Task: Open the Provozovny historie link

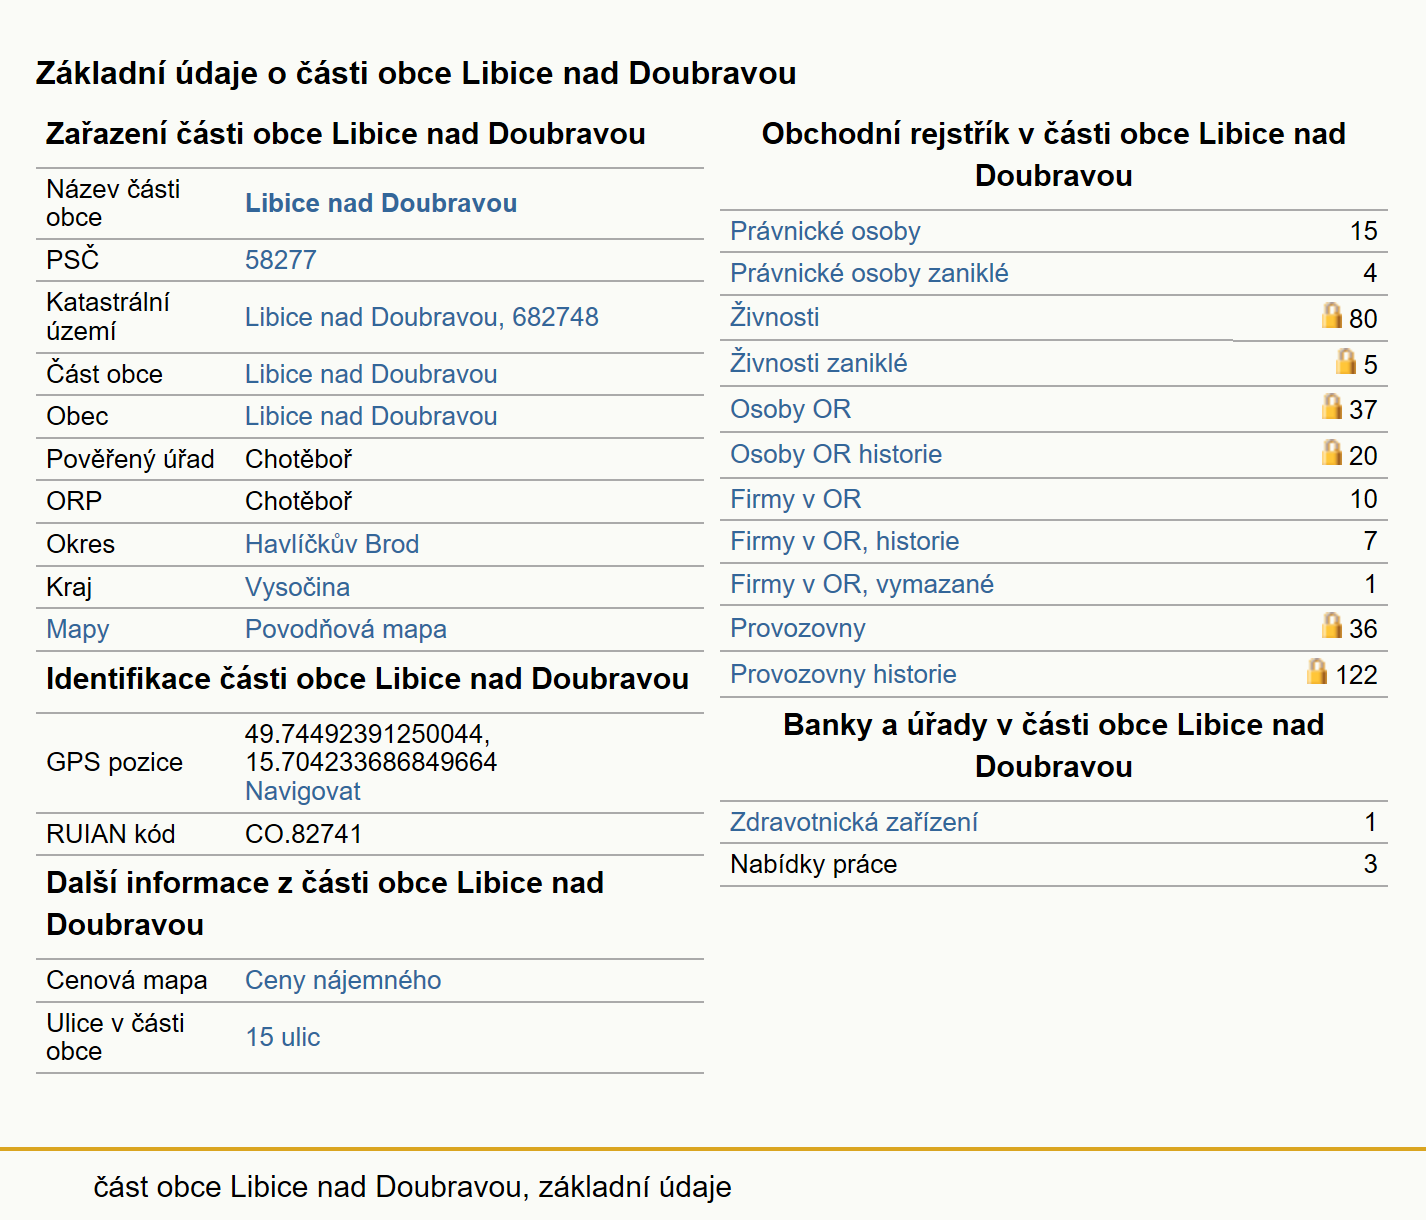Action: pos(843,674)
